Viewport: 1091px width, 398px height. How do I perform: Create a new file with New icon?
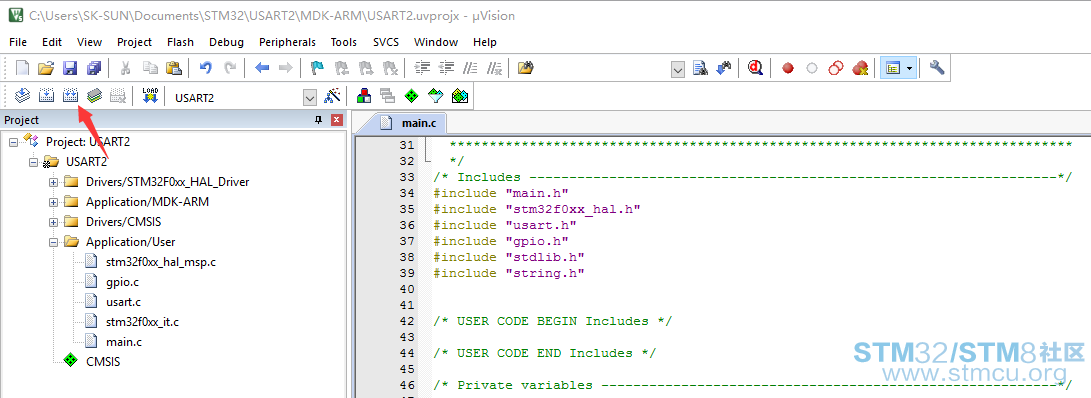point(23,68)
